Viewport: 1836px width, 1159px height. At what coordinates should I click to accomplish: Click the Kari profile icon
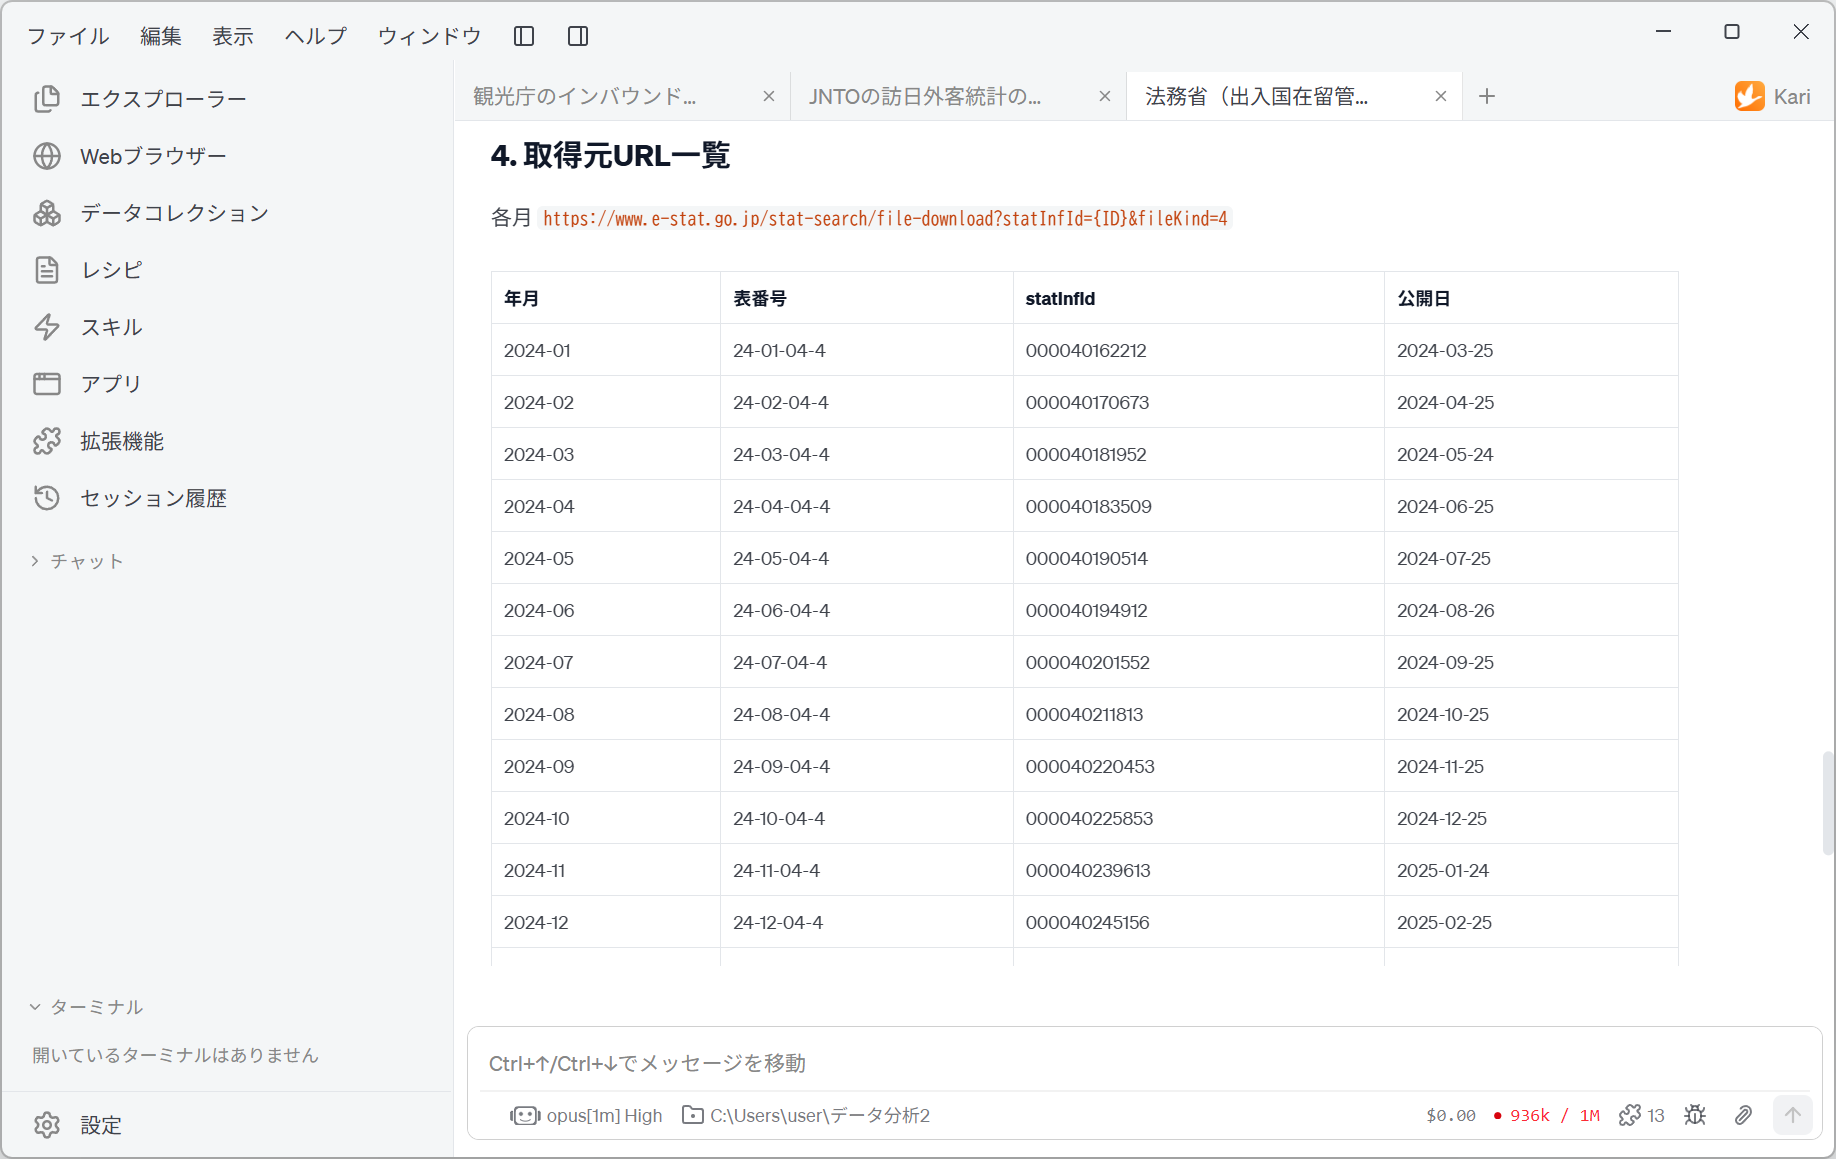tap(1750, 96)
